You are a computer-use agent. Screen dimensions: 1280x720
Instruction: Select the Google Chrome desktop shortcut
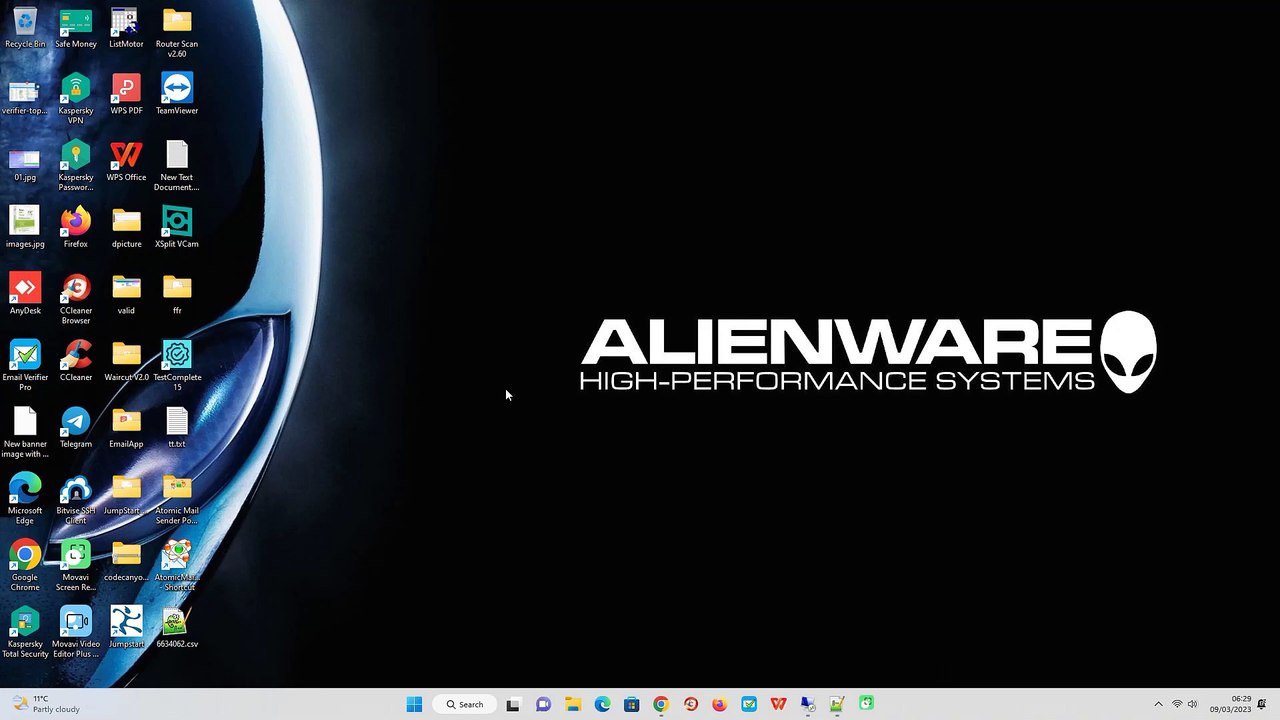pyautogui.click(x=25, y=566)
